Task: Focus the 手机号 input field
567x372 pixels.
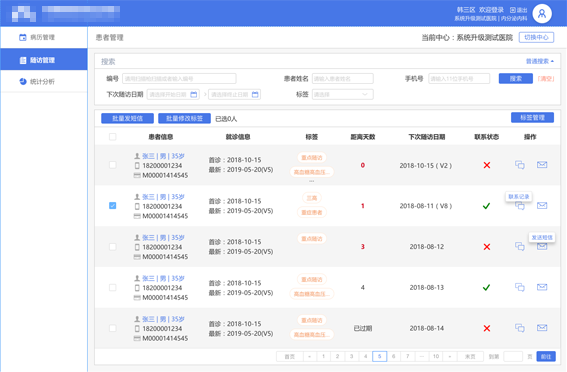Action: tap(459, 78)
